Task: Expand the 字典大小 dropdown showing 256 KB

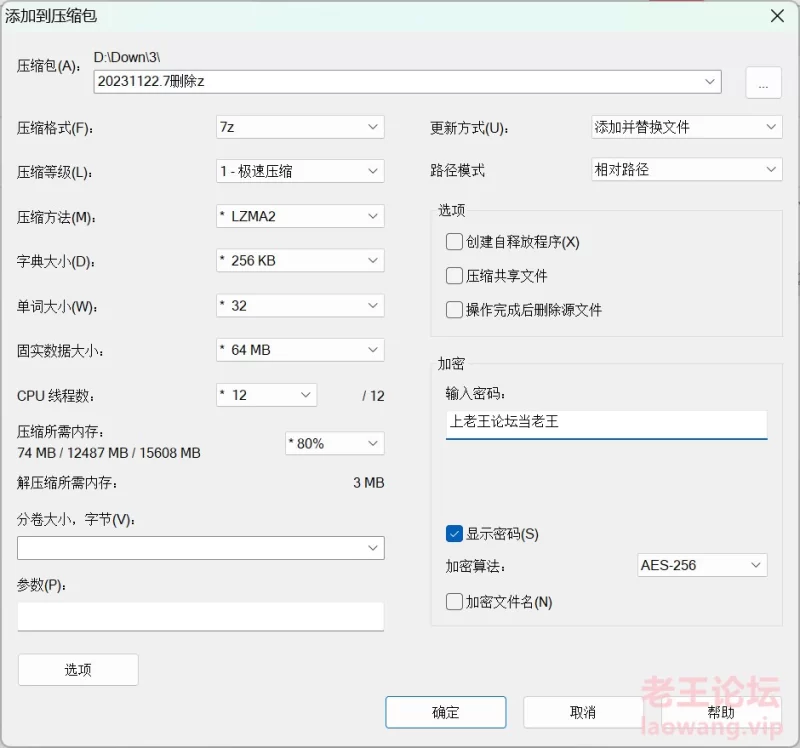Action: pyautogui.click(x=300, y=260)
